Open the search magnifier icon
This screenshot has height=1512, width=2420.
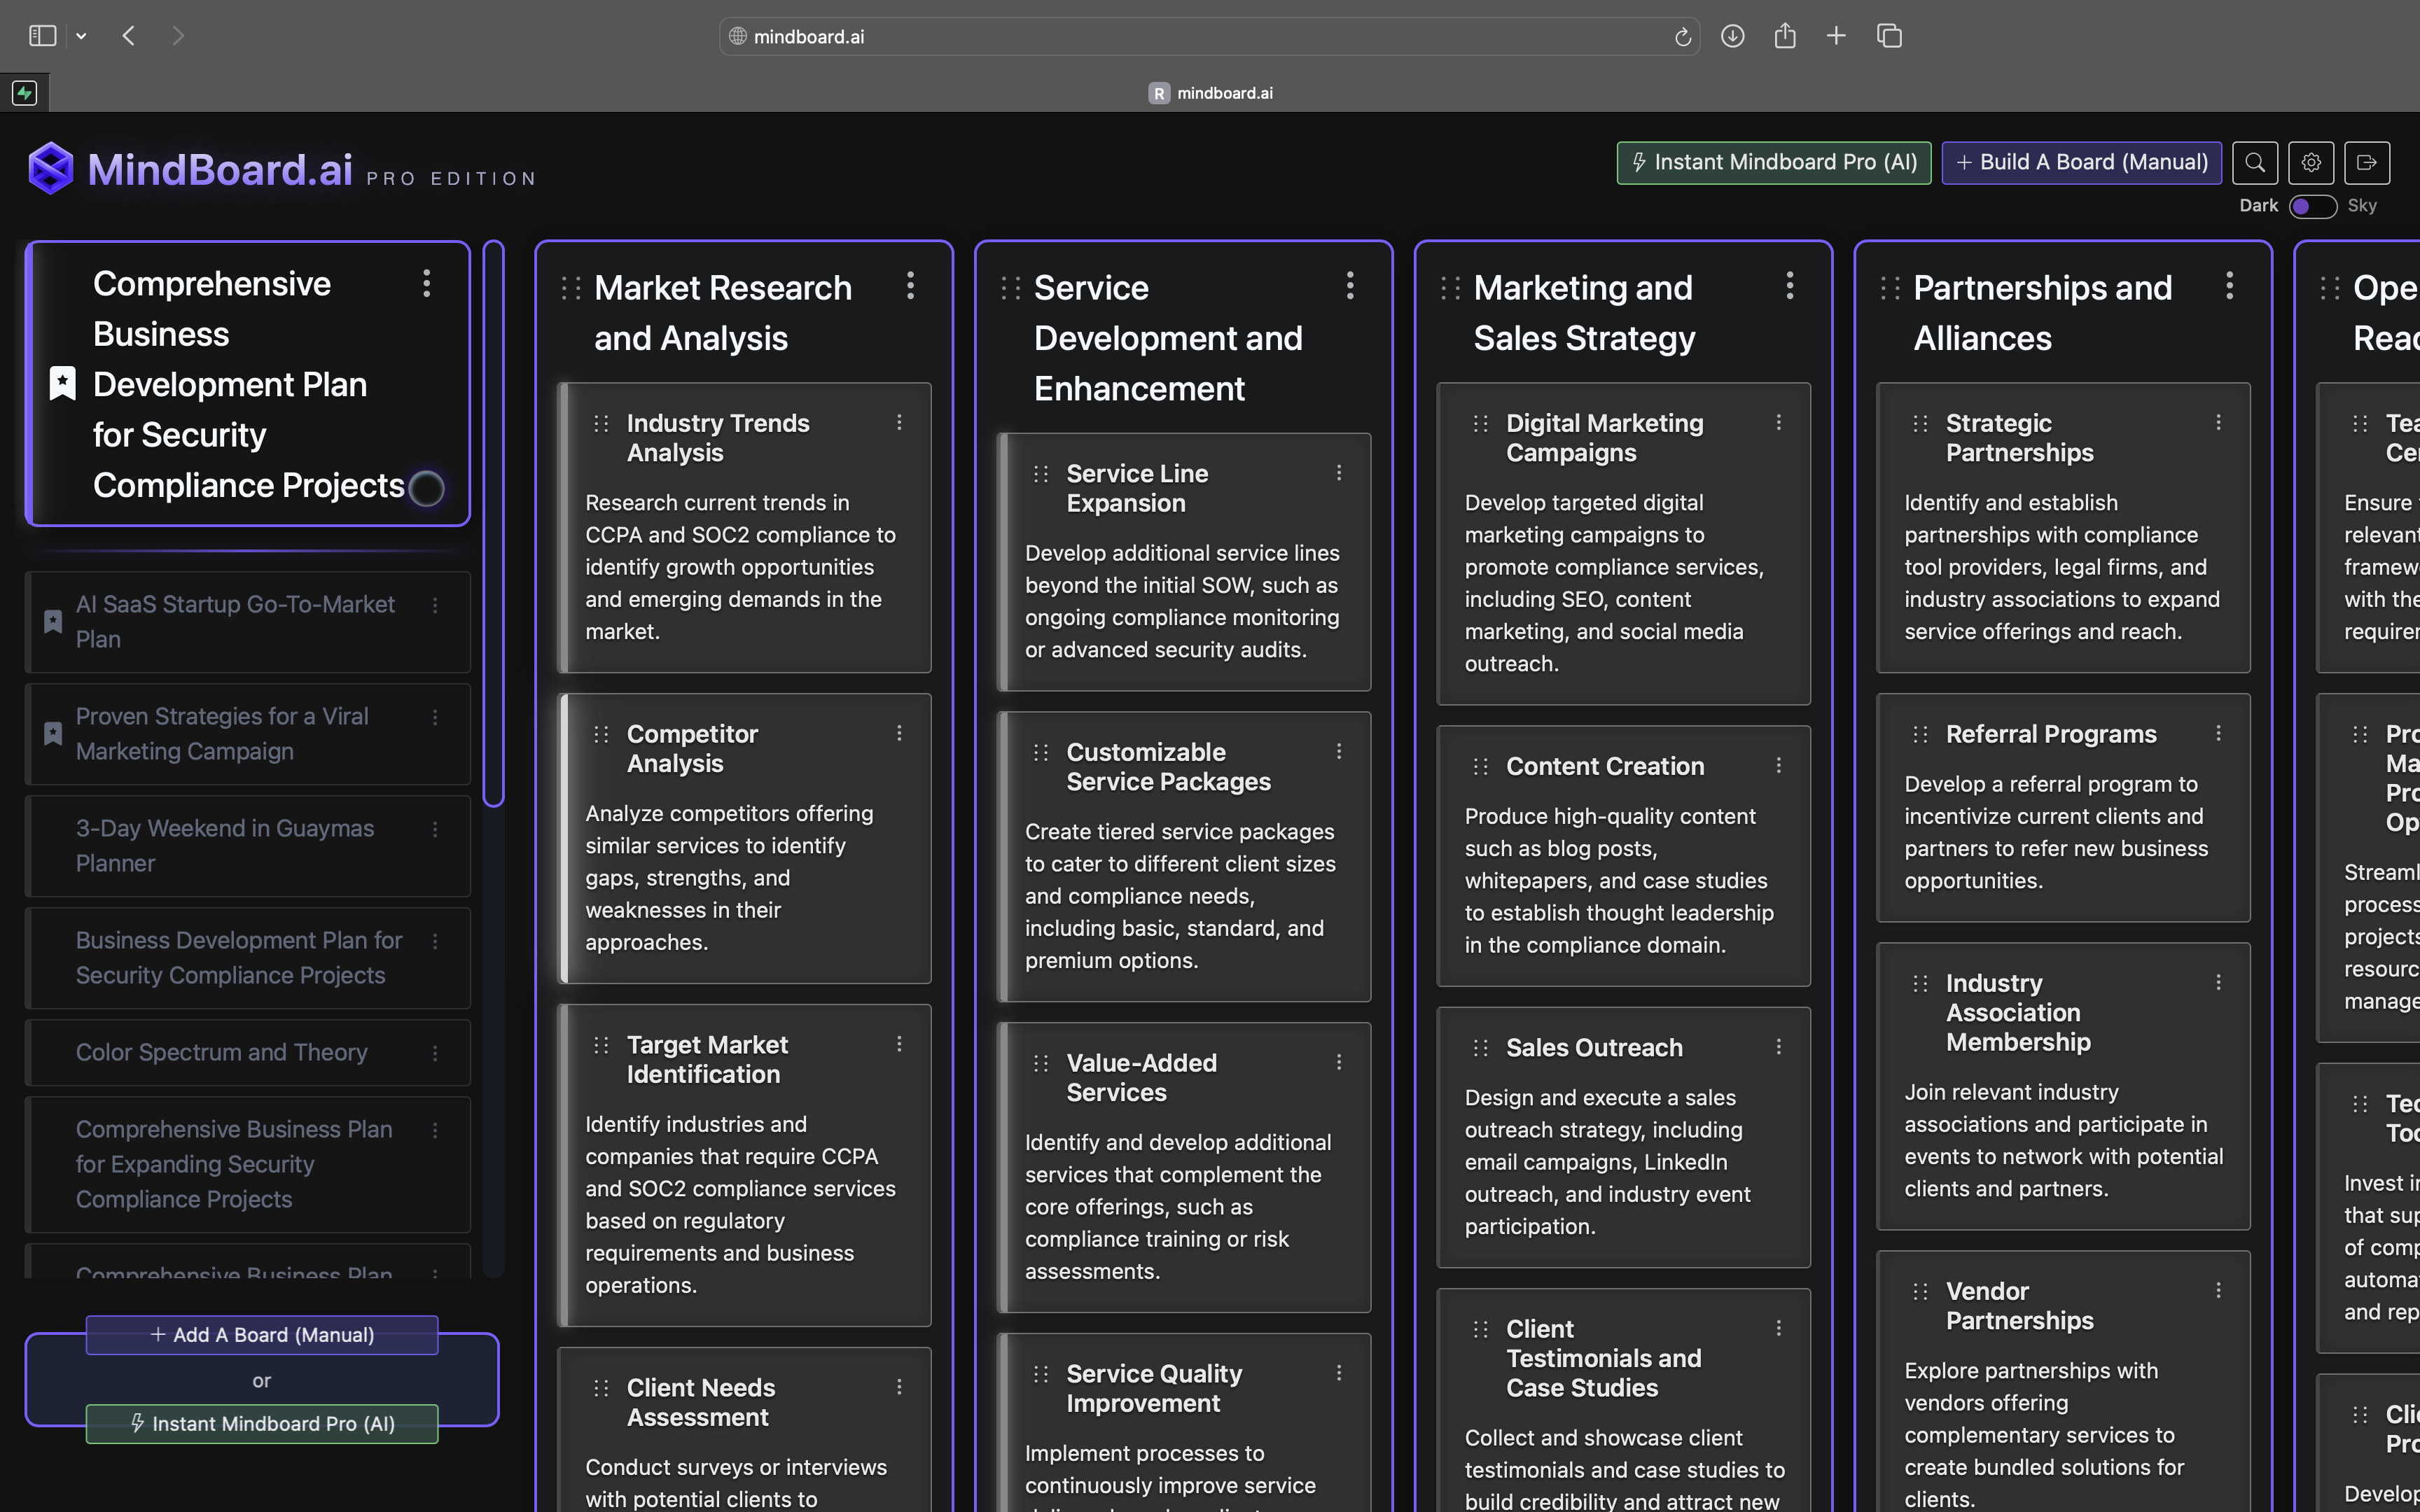(2254, 163)
